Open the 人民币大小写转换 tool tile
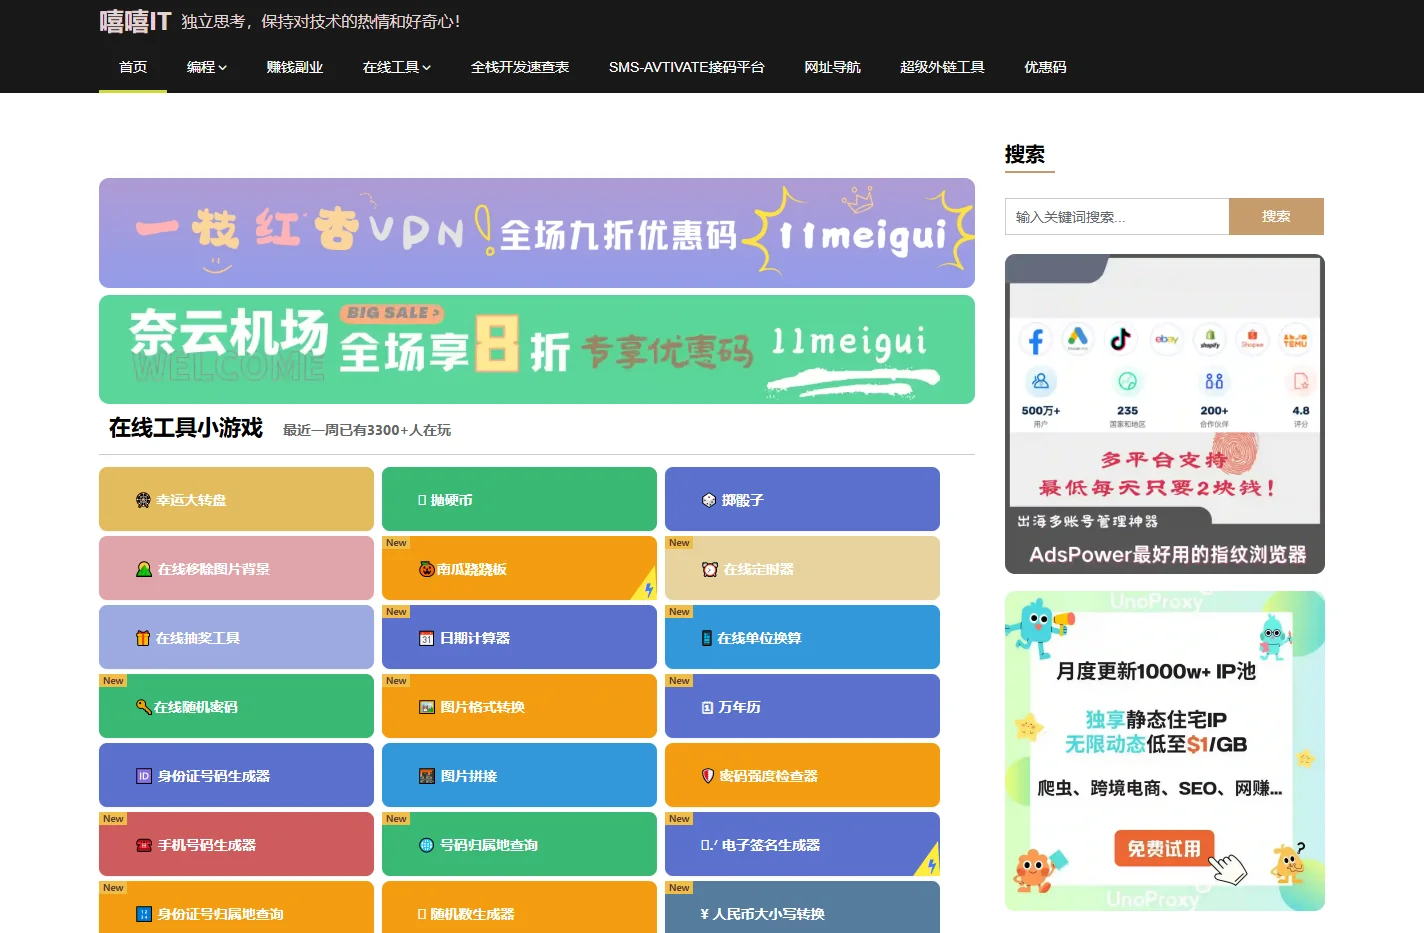The image size is (1424, 933). click(x=802, y=907)
